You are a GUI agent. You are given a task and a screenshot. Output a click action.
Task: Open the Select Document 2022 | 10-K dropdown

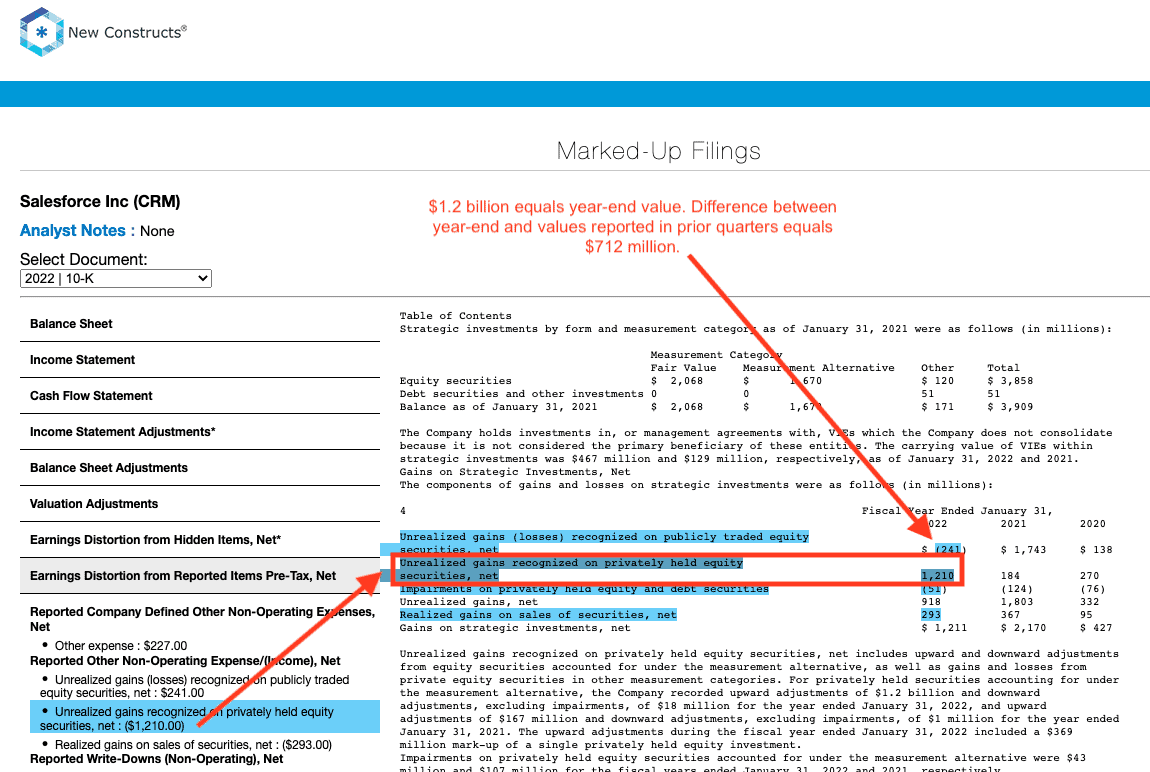[x=116, y=279]
